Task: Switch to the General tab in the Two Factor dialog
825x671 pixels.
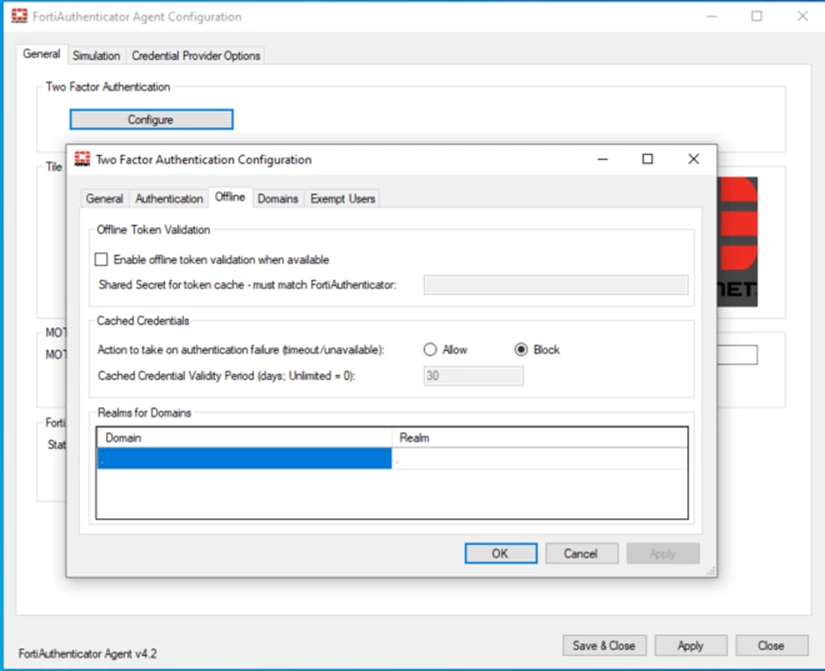Action: pyautogui.click(x=104, y=198)
